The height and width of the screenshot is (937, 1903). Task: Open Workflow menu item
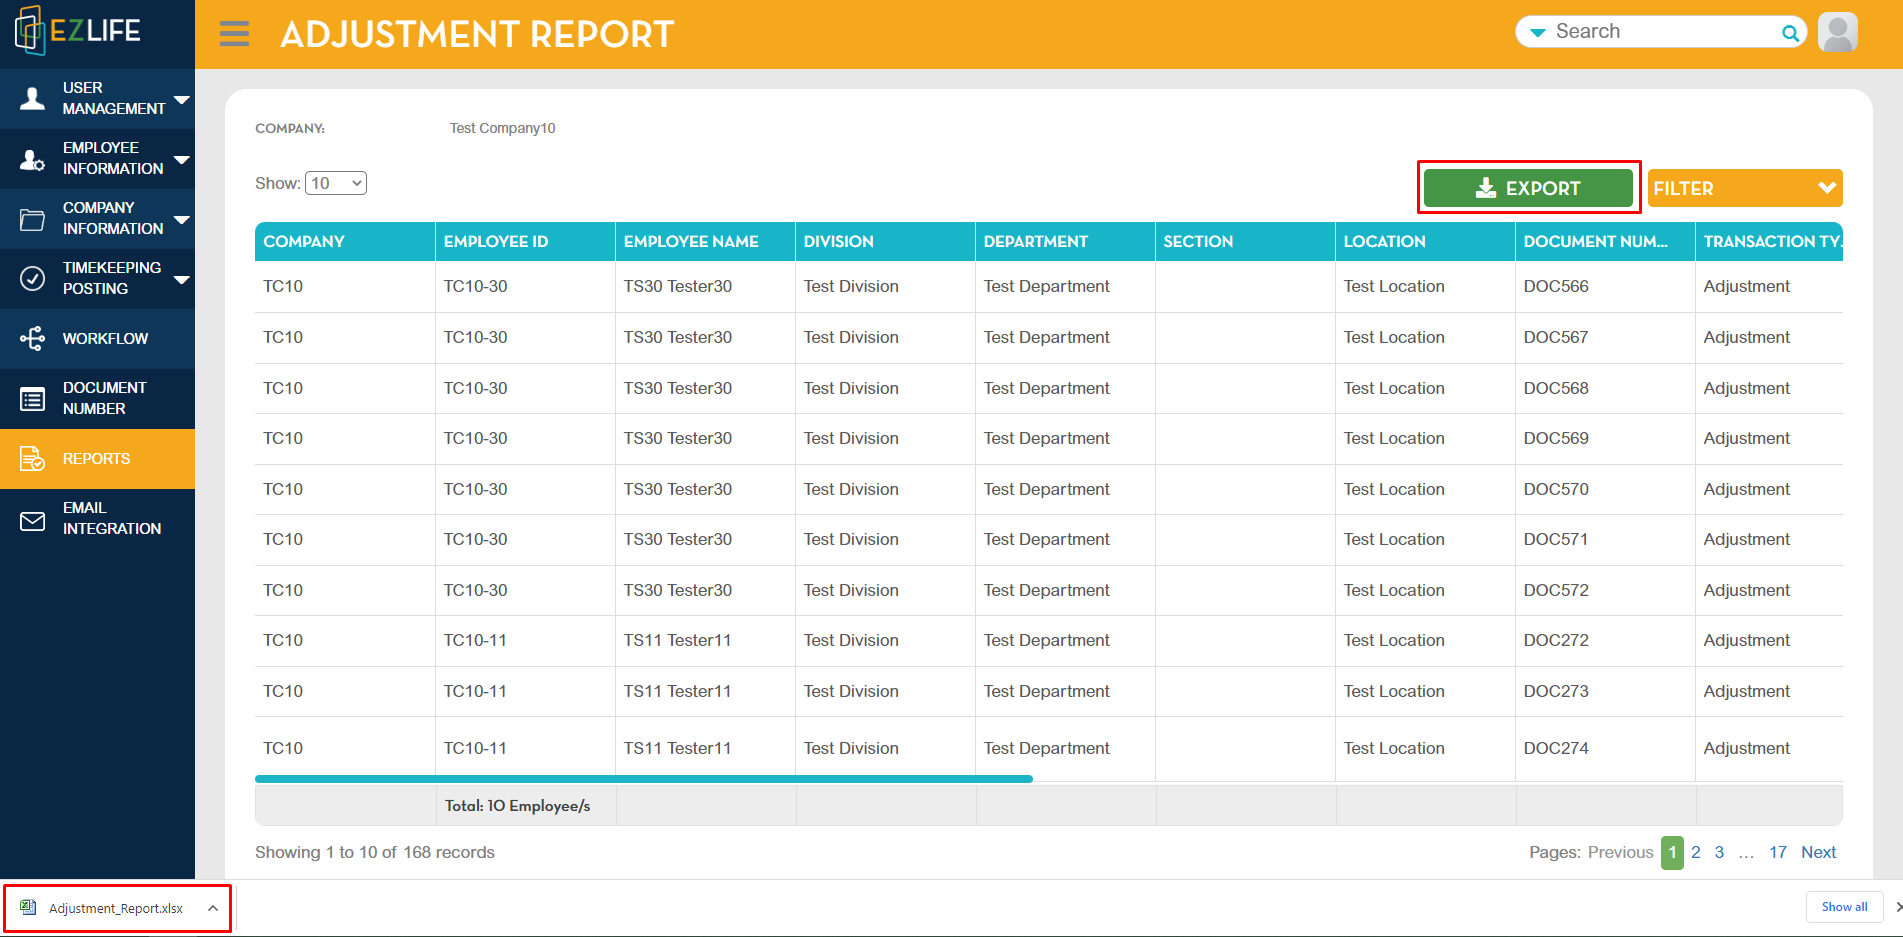click(x=97, y=339)
